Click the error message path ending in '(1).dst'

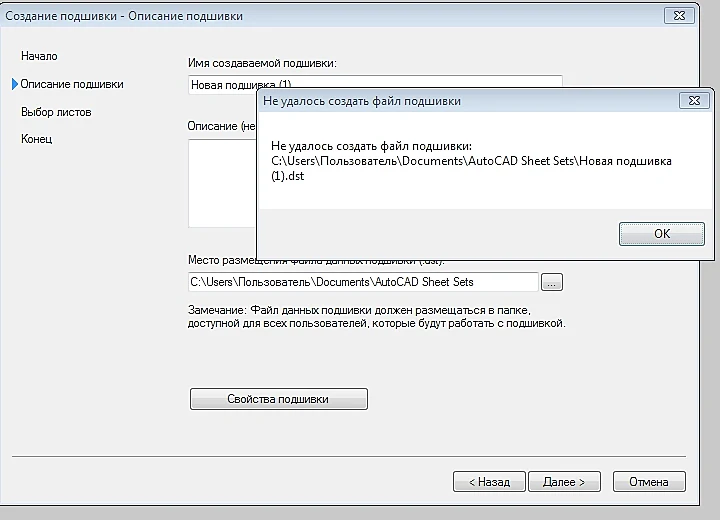pos(471,168)
